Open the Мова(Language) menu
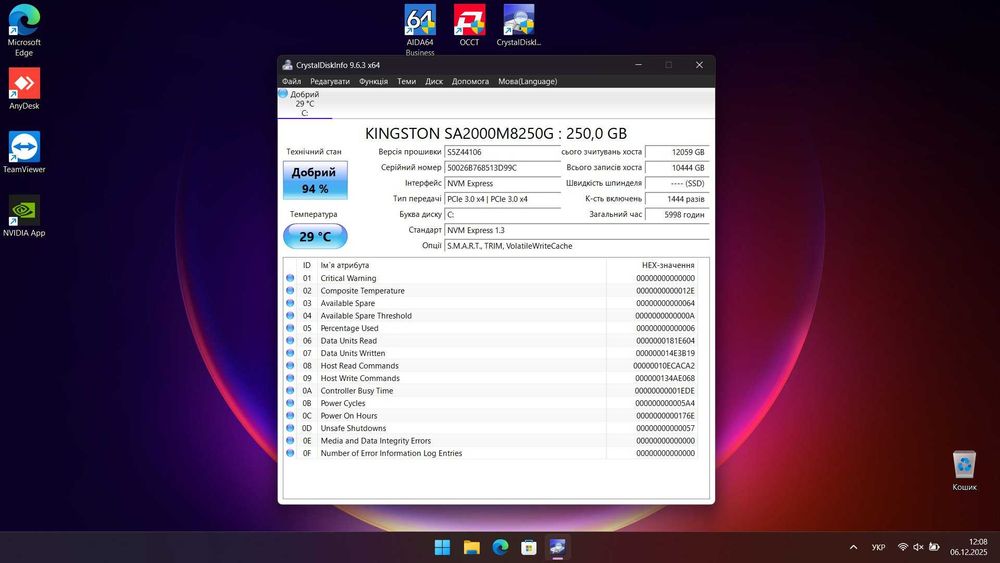 [x=527, y=82]
